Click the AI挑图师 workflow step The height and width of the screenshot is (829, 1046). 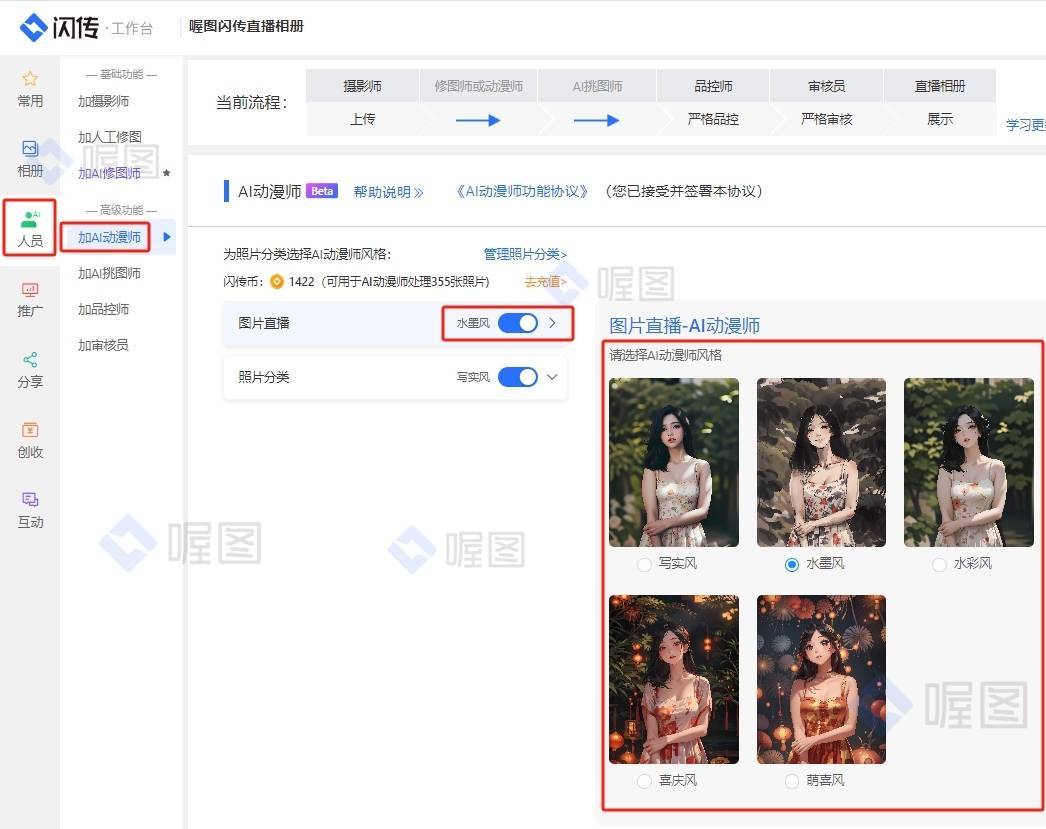point(597,102)
